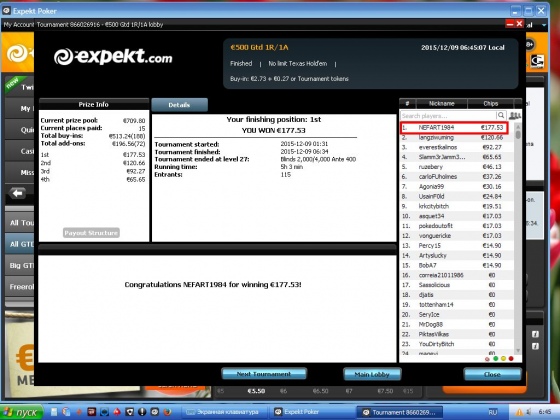Click the red status dot below player list
Image resolution: width=560 pixels, height=420 pixels.
(x=511, y=358)
